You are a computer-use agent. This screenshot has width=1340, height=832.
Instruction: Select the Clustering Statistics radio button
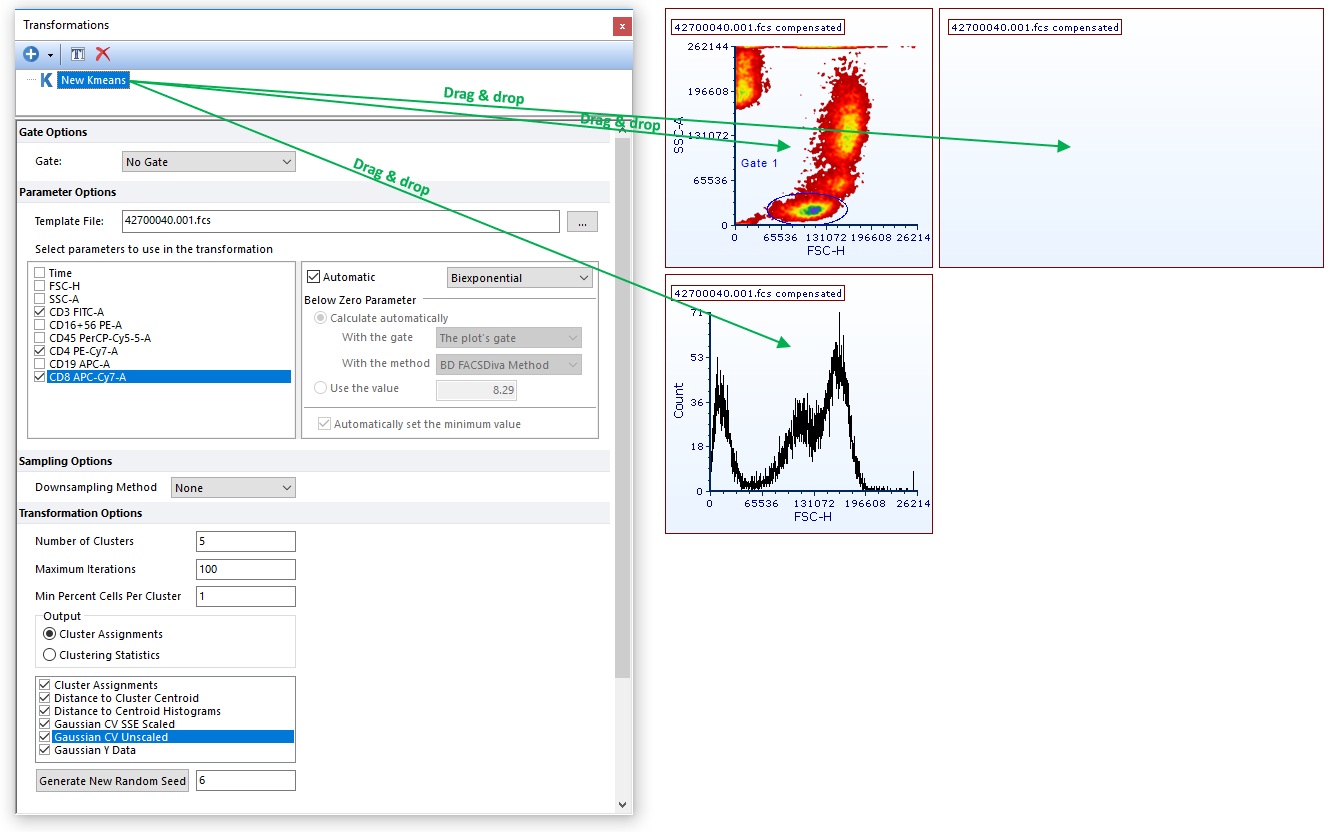pyautogui.click(x=49, y=655)
